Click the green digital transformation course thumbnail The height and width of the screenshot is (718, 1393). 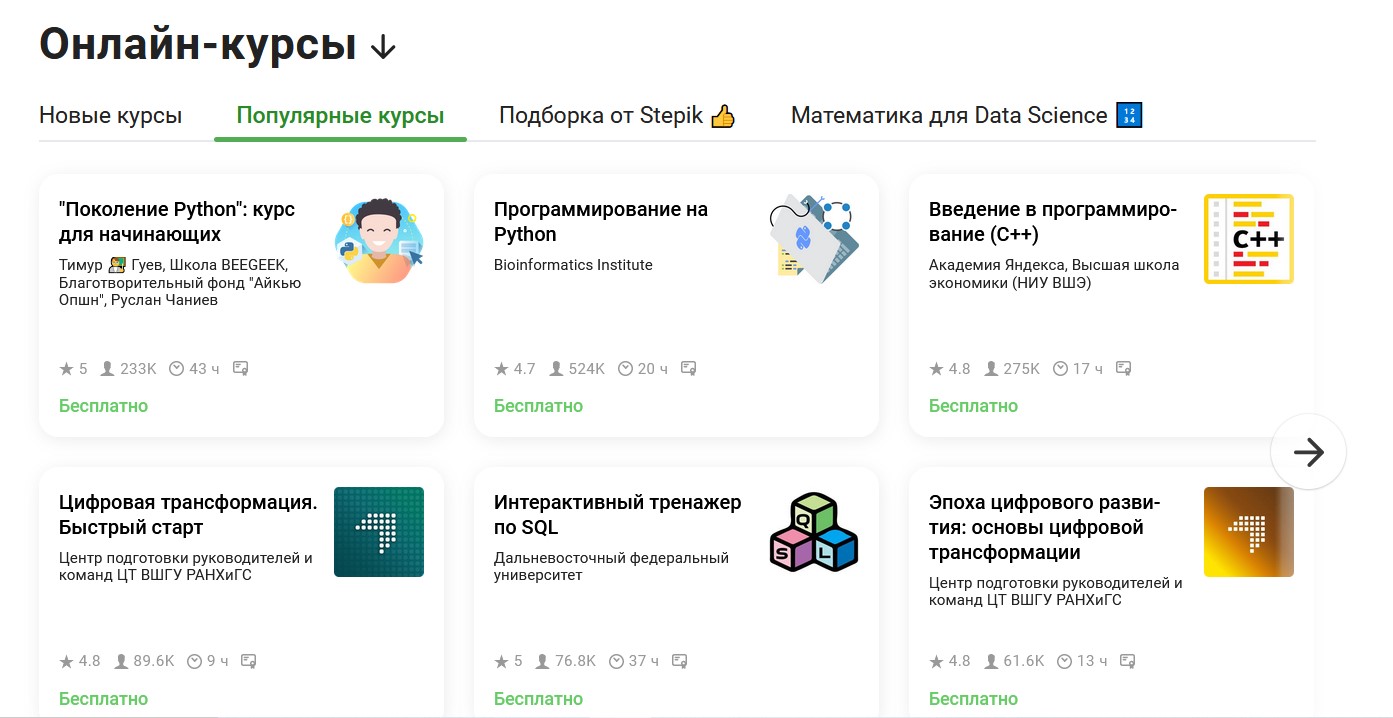[378, 532]
